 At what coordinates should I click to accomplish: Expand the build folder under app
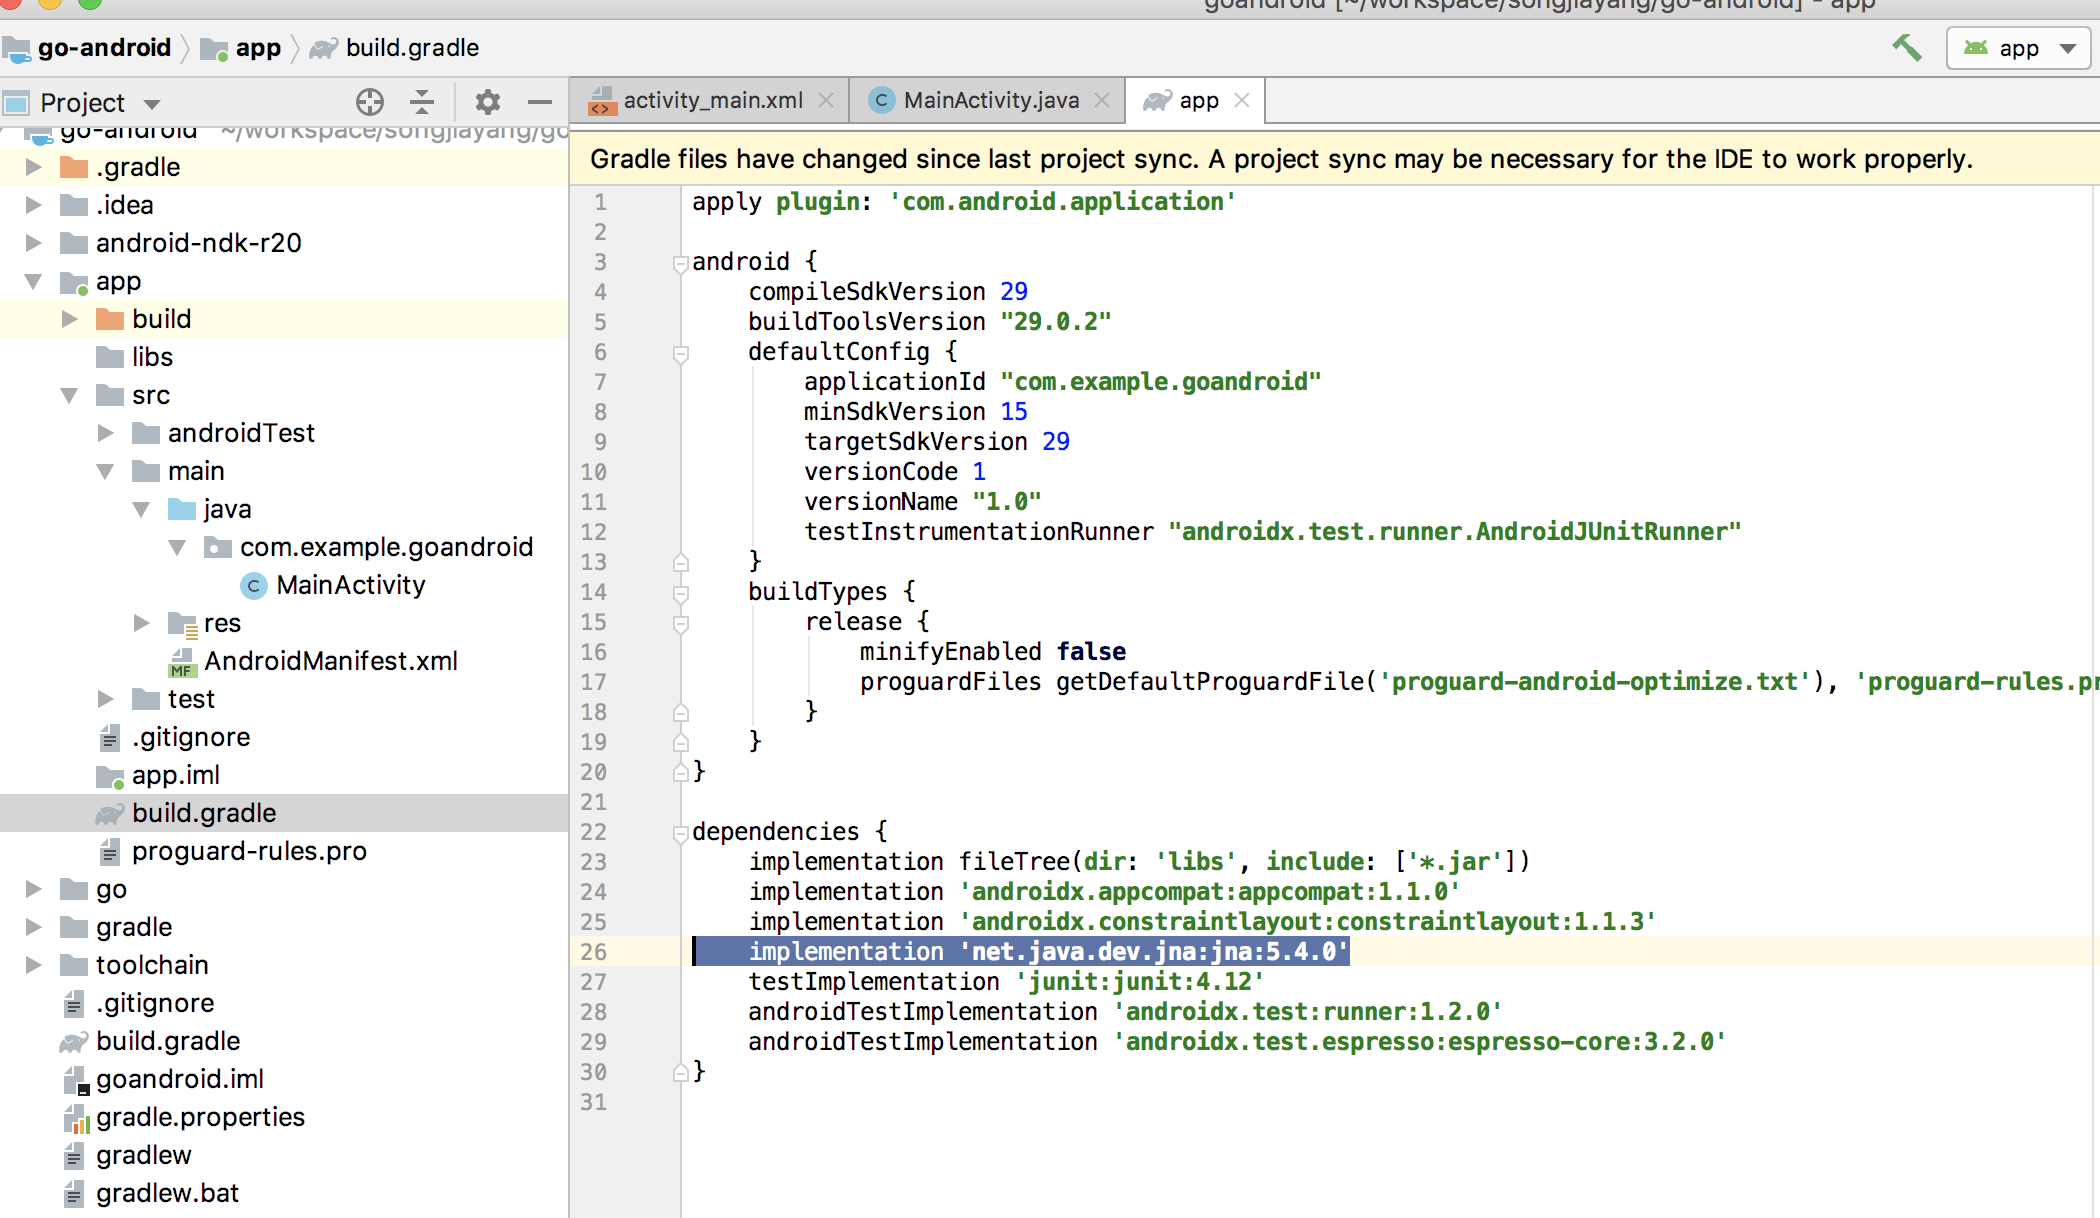(x=70, y=319)
